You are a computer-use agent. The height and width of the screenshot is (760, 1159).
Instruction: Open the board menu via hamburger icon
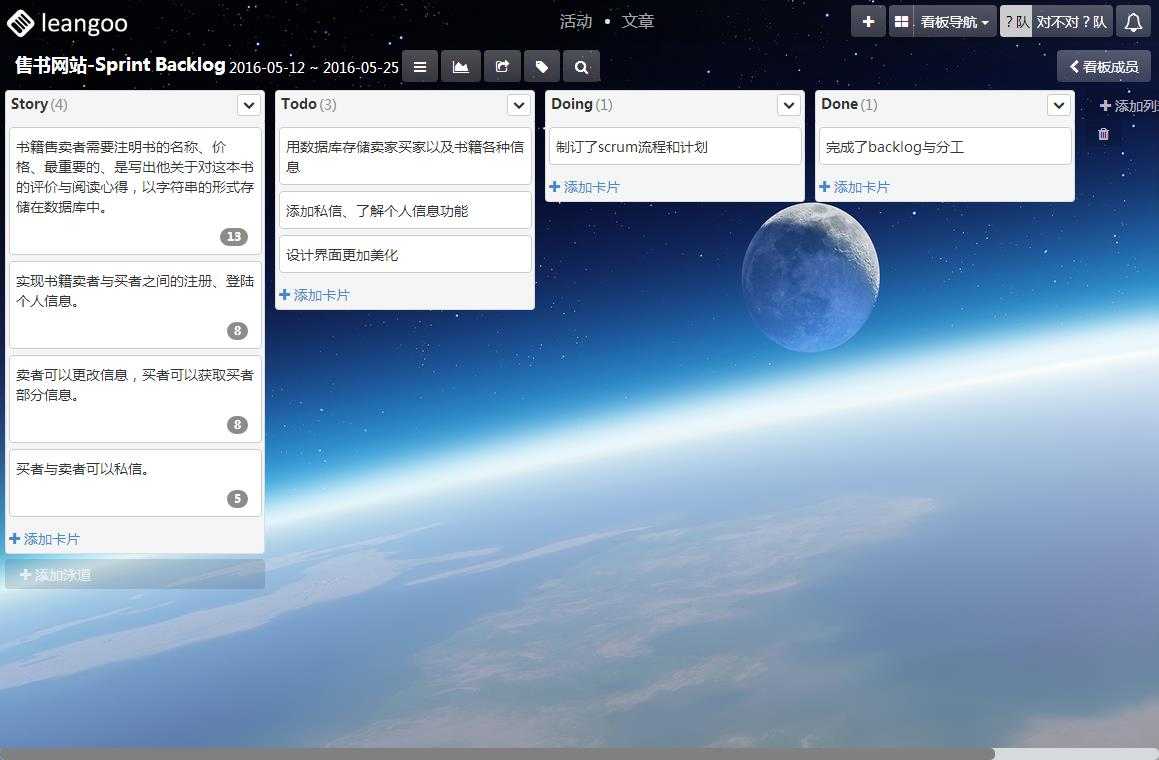(x=420, y=66)
